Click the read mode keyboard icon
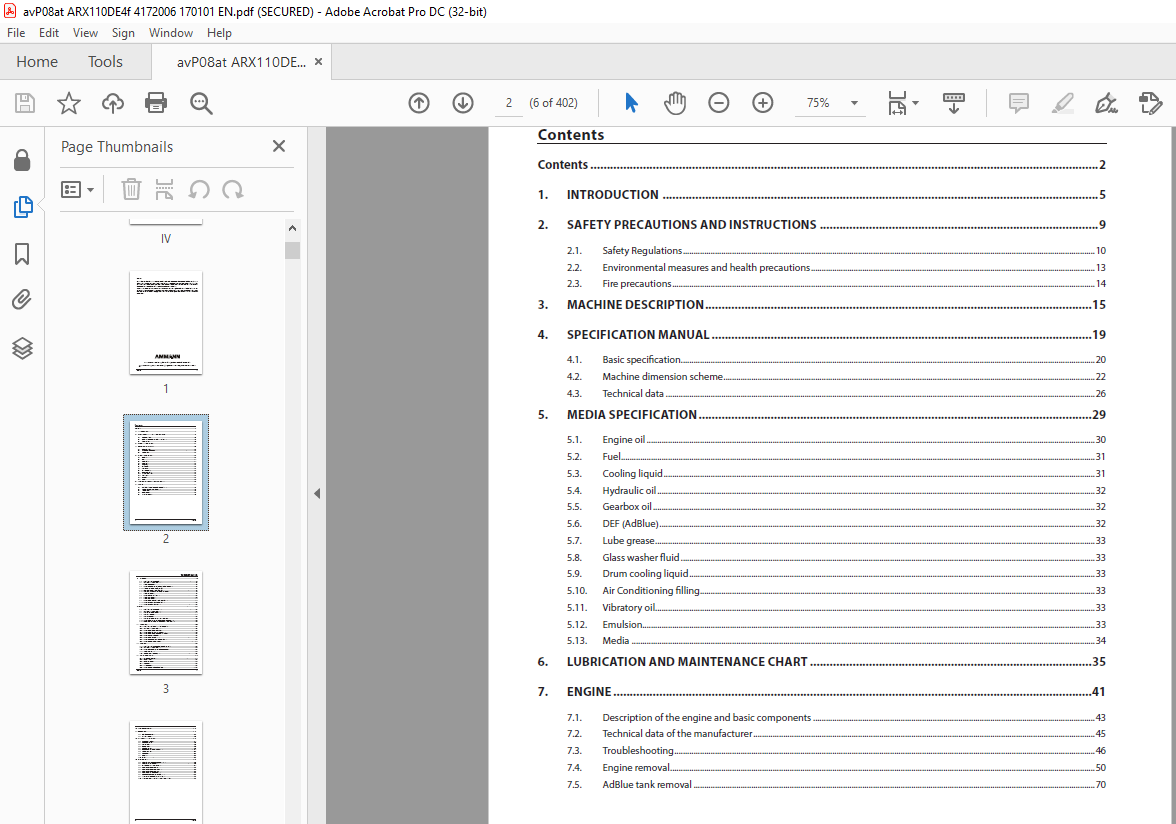Image resolution: width=1176 pixels, height=824 pixels. pyautogui.click(x=954, y=103)
